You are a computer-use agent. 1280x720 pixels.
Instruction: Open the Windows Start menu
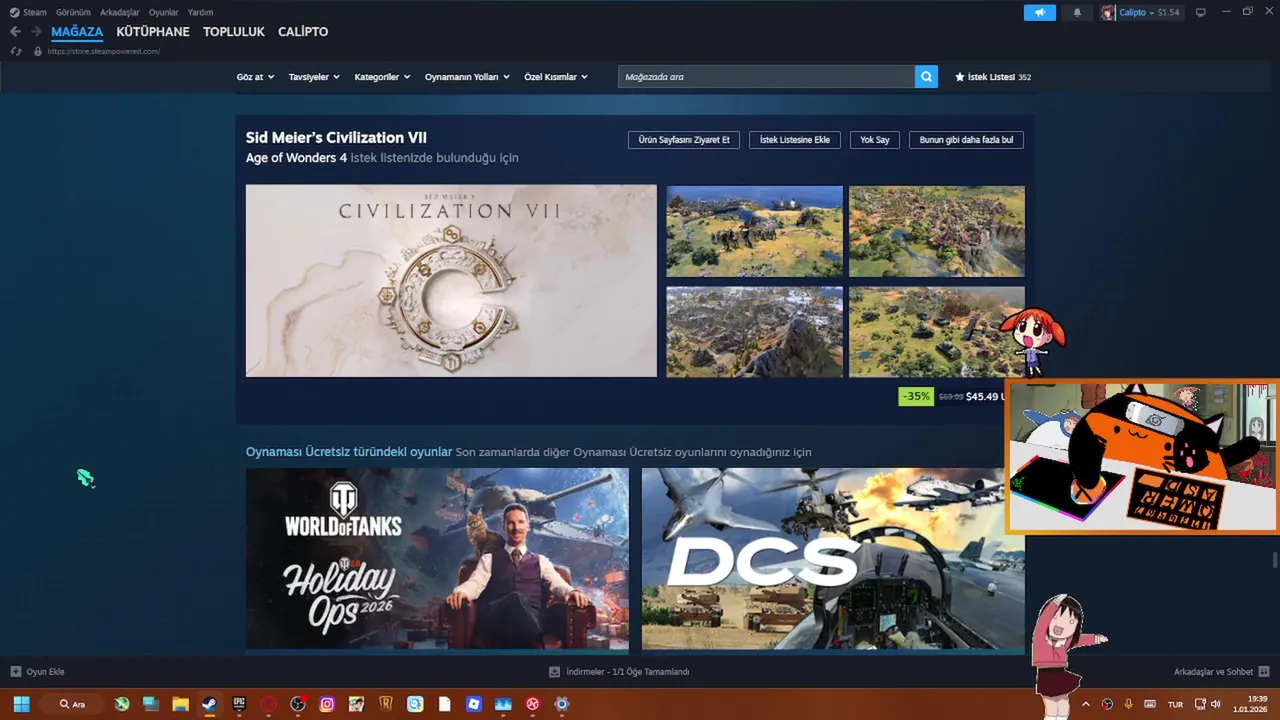21,704
